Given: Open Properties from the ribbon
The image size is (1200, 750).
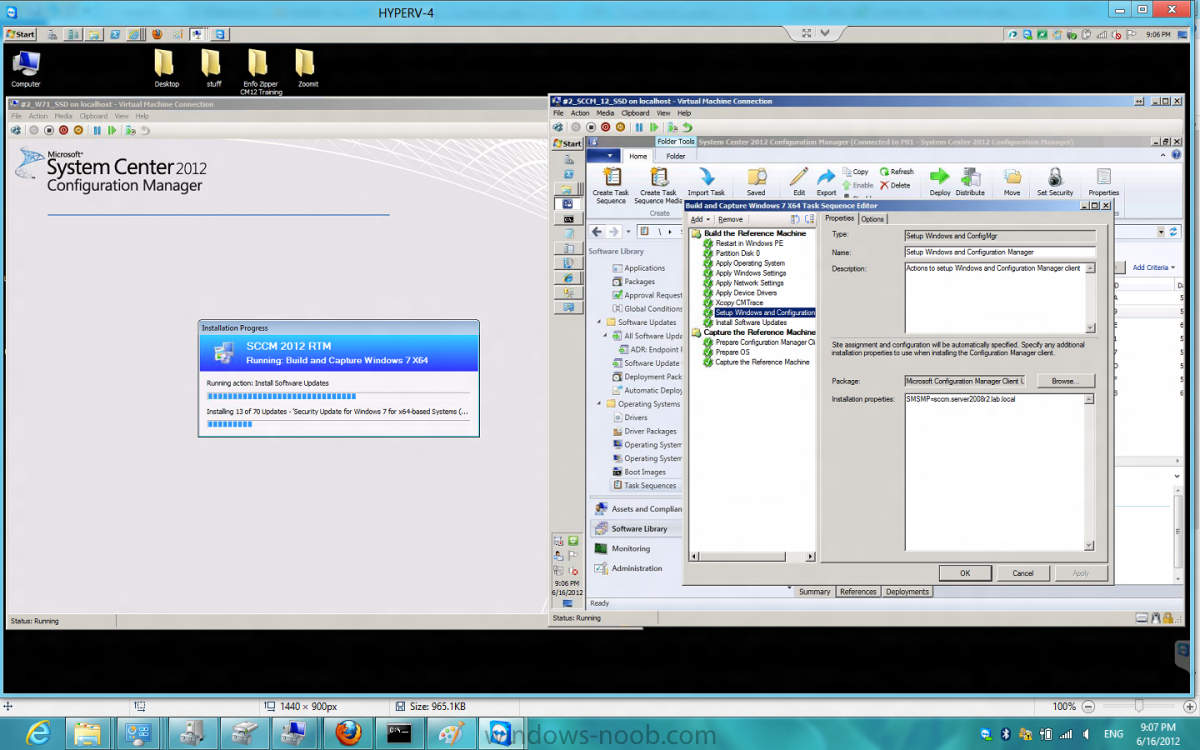Looking at the screenshot, I should 1103,182.
